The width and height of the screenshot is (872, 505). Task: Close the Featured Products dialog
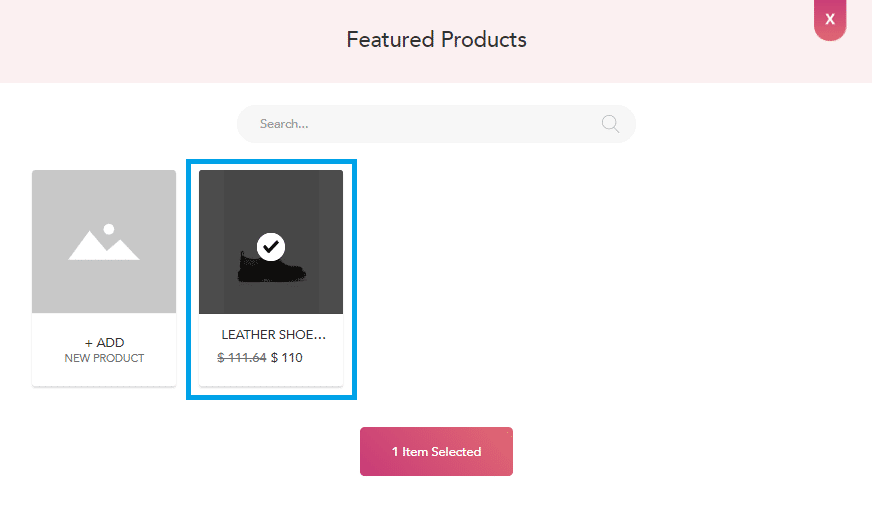coord(830,20)
